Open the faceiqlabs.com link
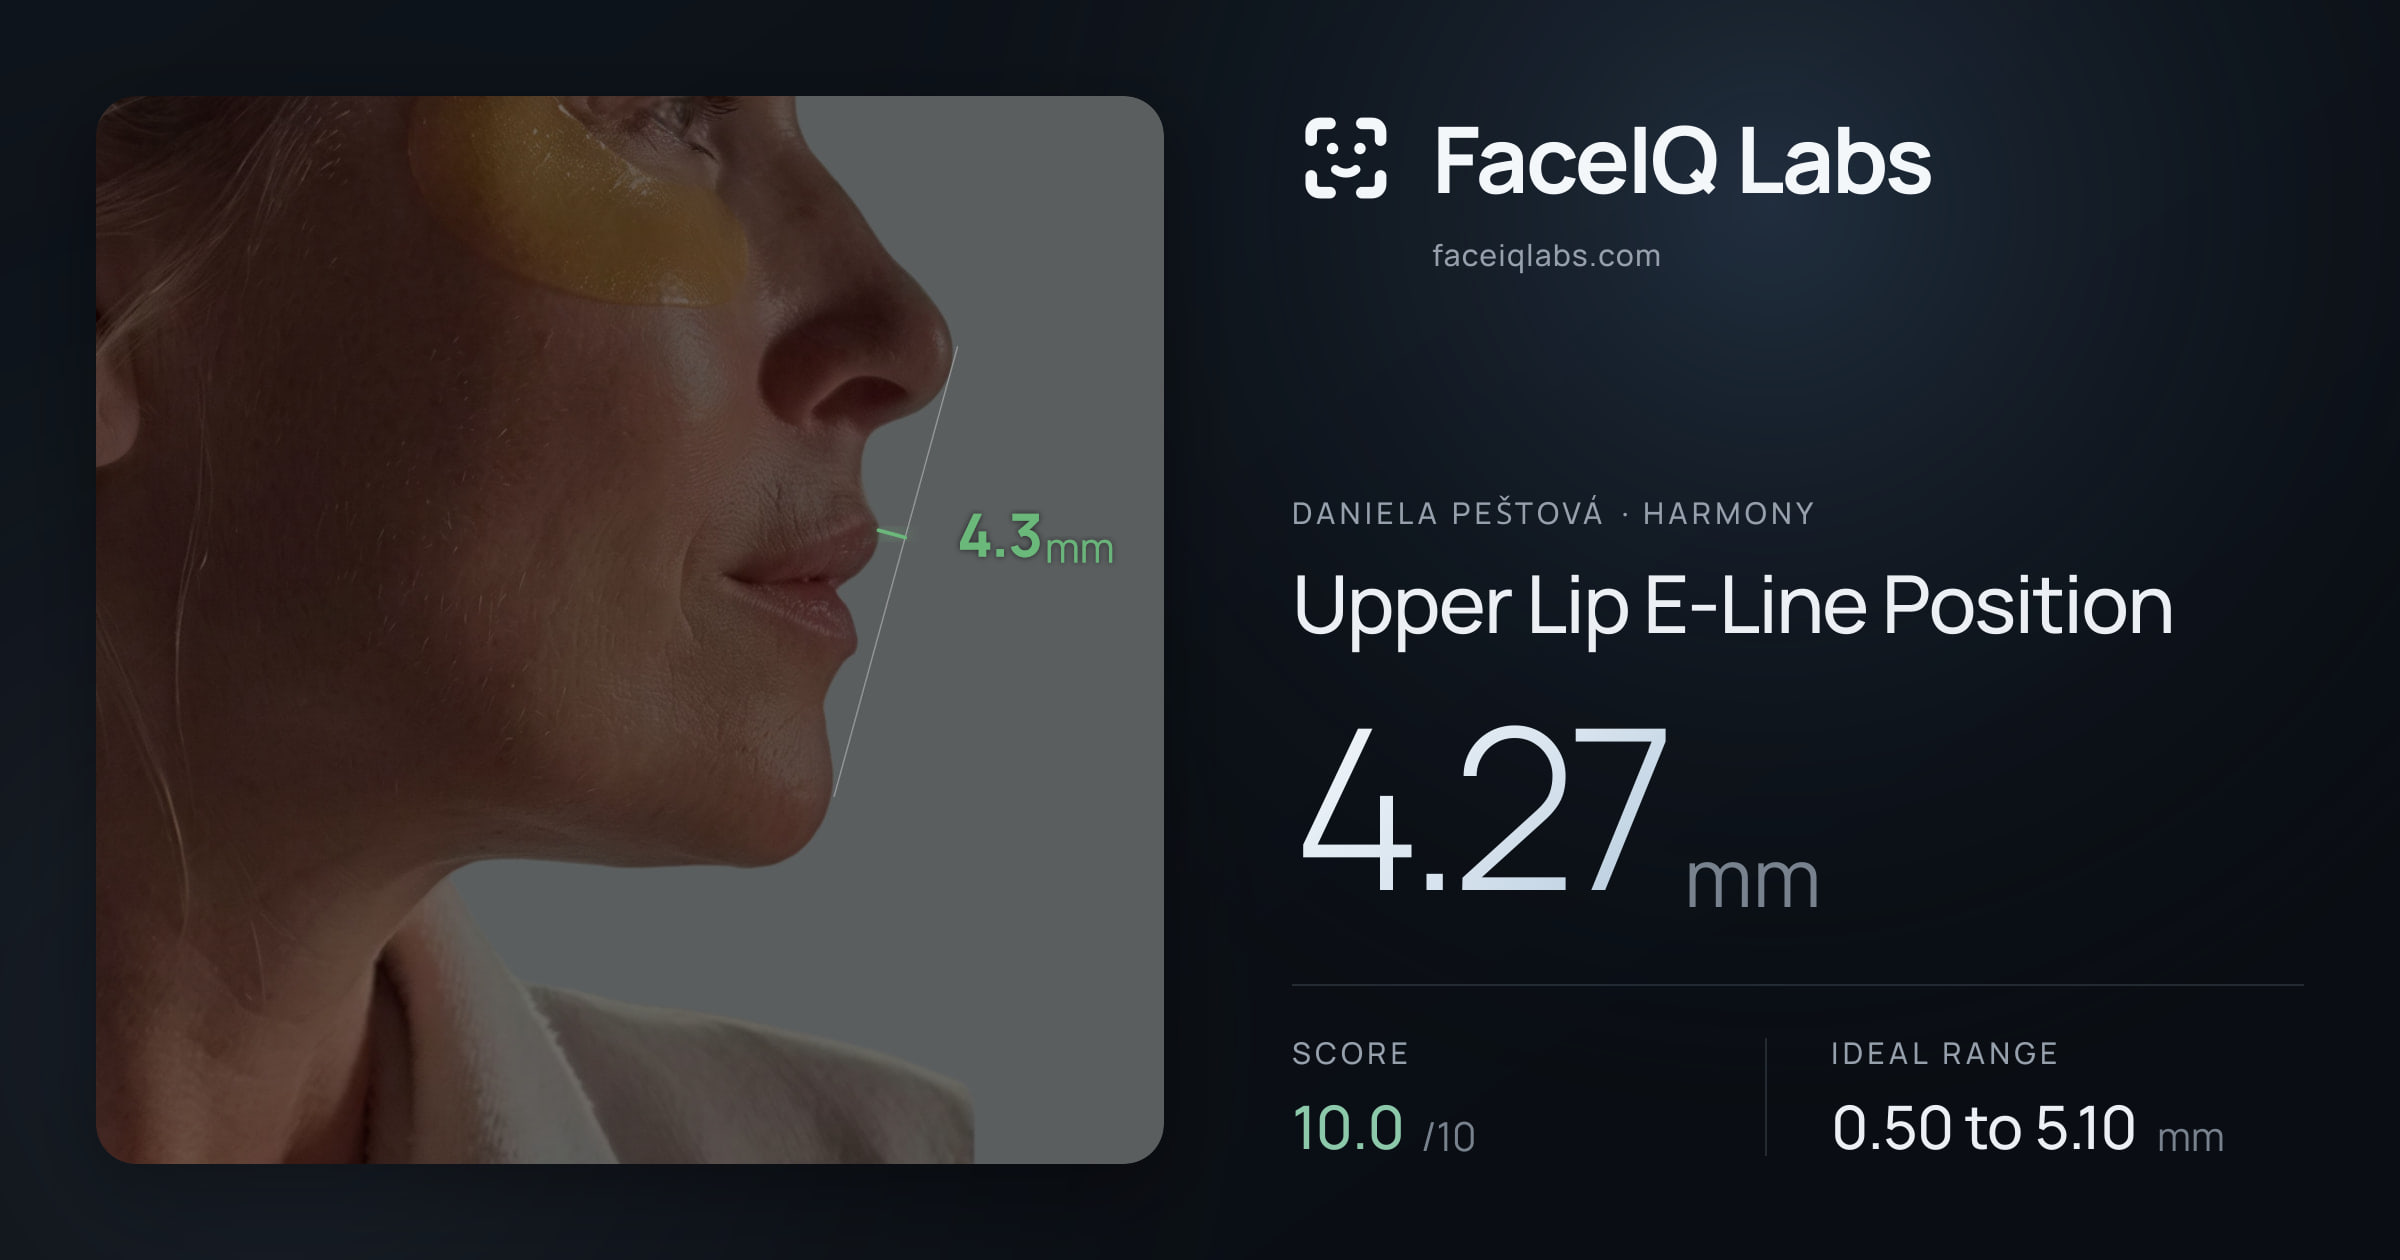Image resolution: width=2400 pixels, height=1260 pixels. [x=1546, y=256]
